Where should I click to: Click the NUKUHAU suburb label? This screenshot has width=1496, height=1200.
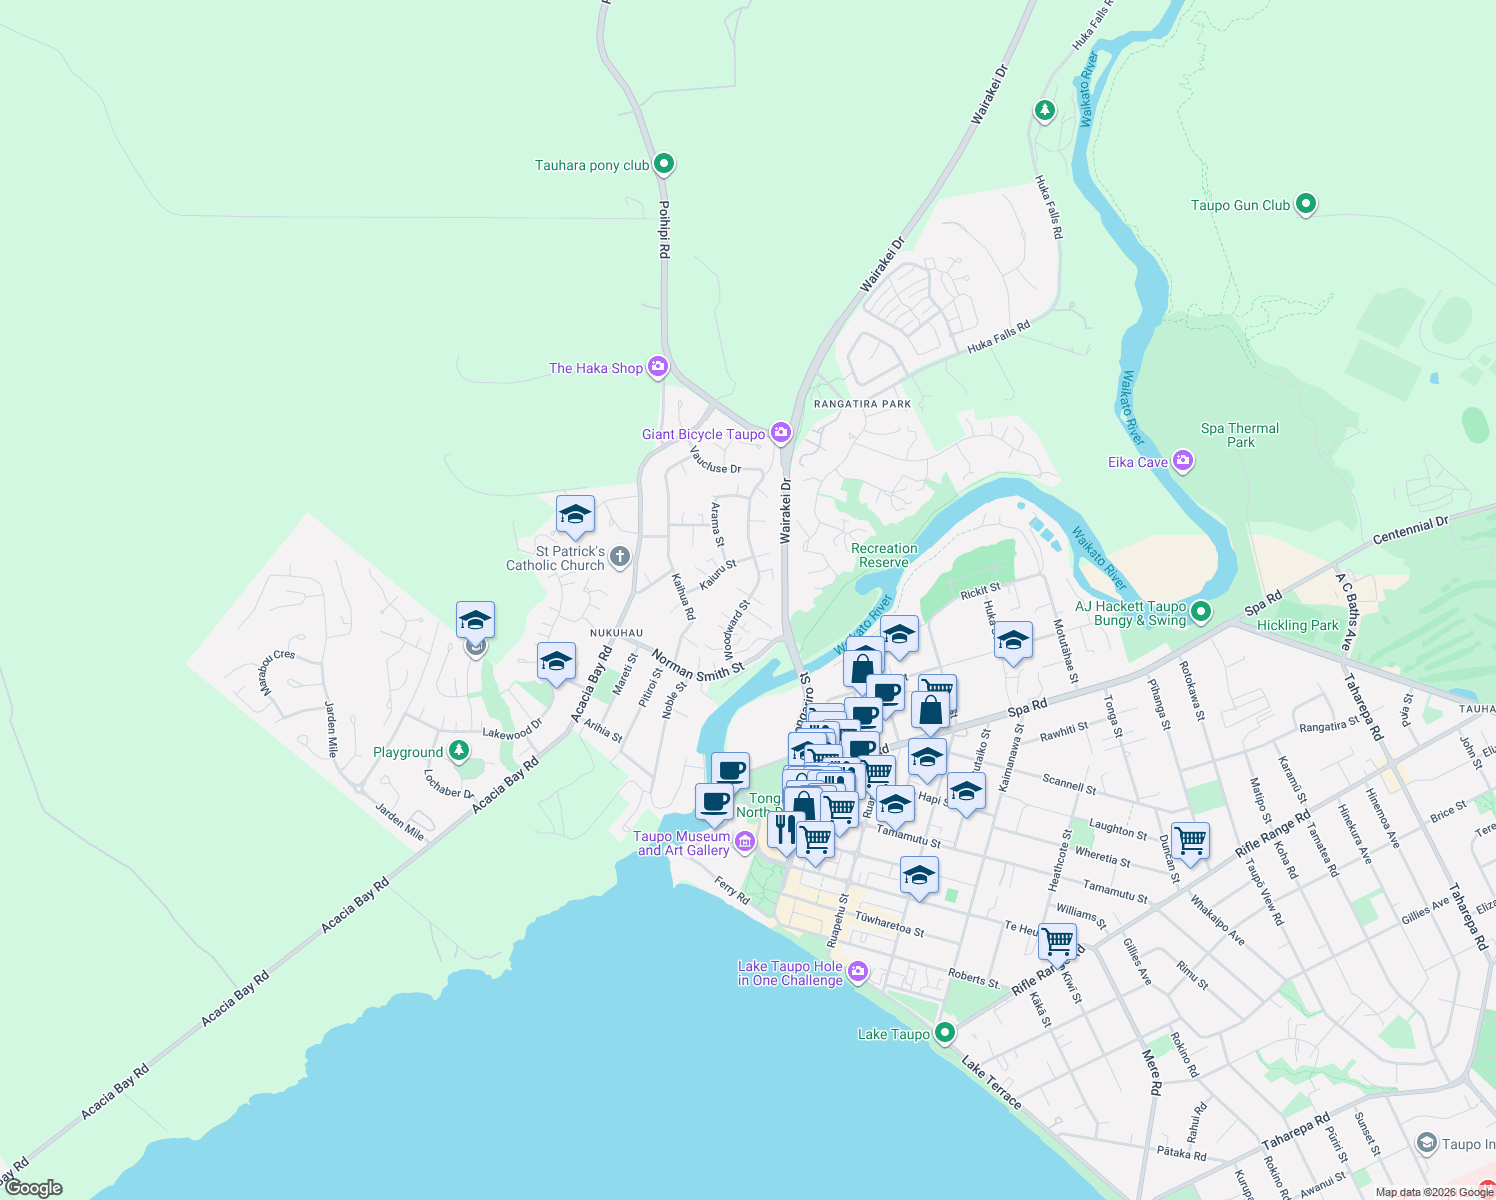click(616, 633)
